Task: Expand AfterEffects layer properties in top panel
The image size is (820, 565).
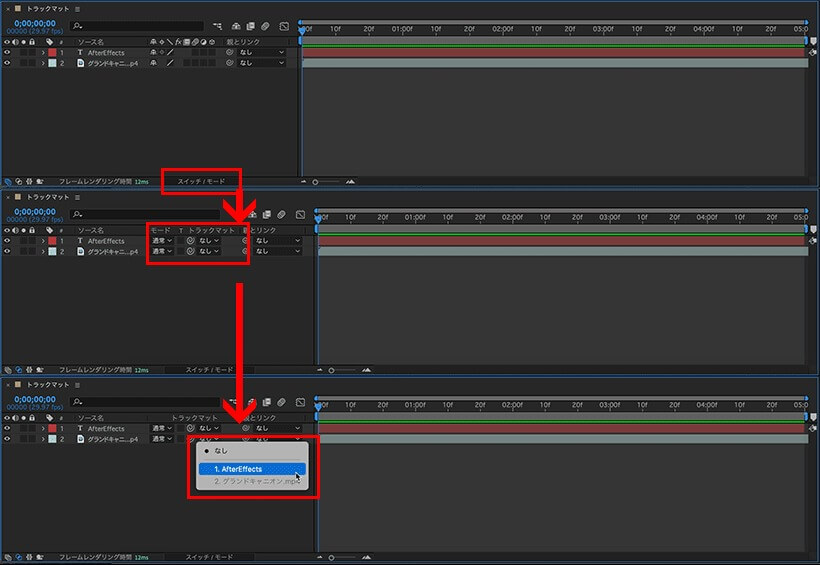Action: coord(43,52)
